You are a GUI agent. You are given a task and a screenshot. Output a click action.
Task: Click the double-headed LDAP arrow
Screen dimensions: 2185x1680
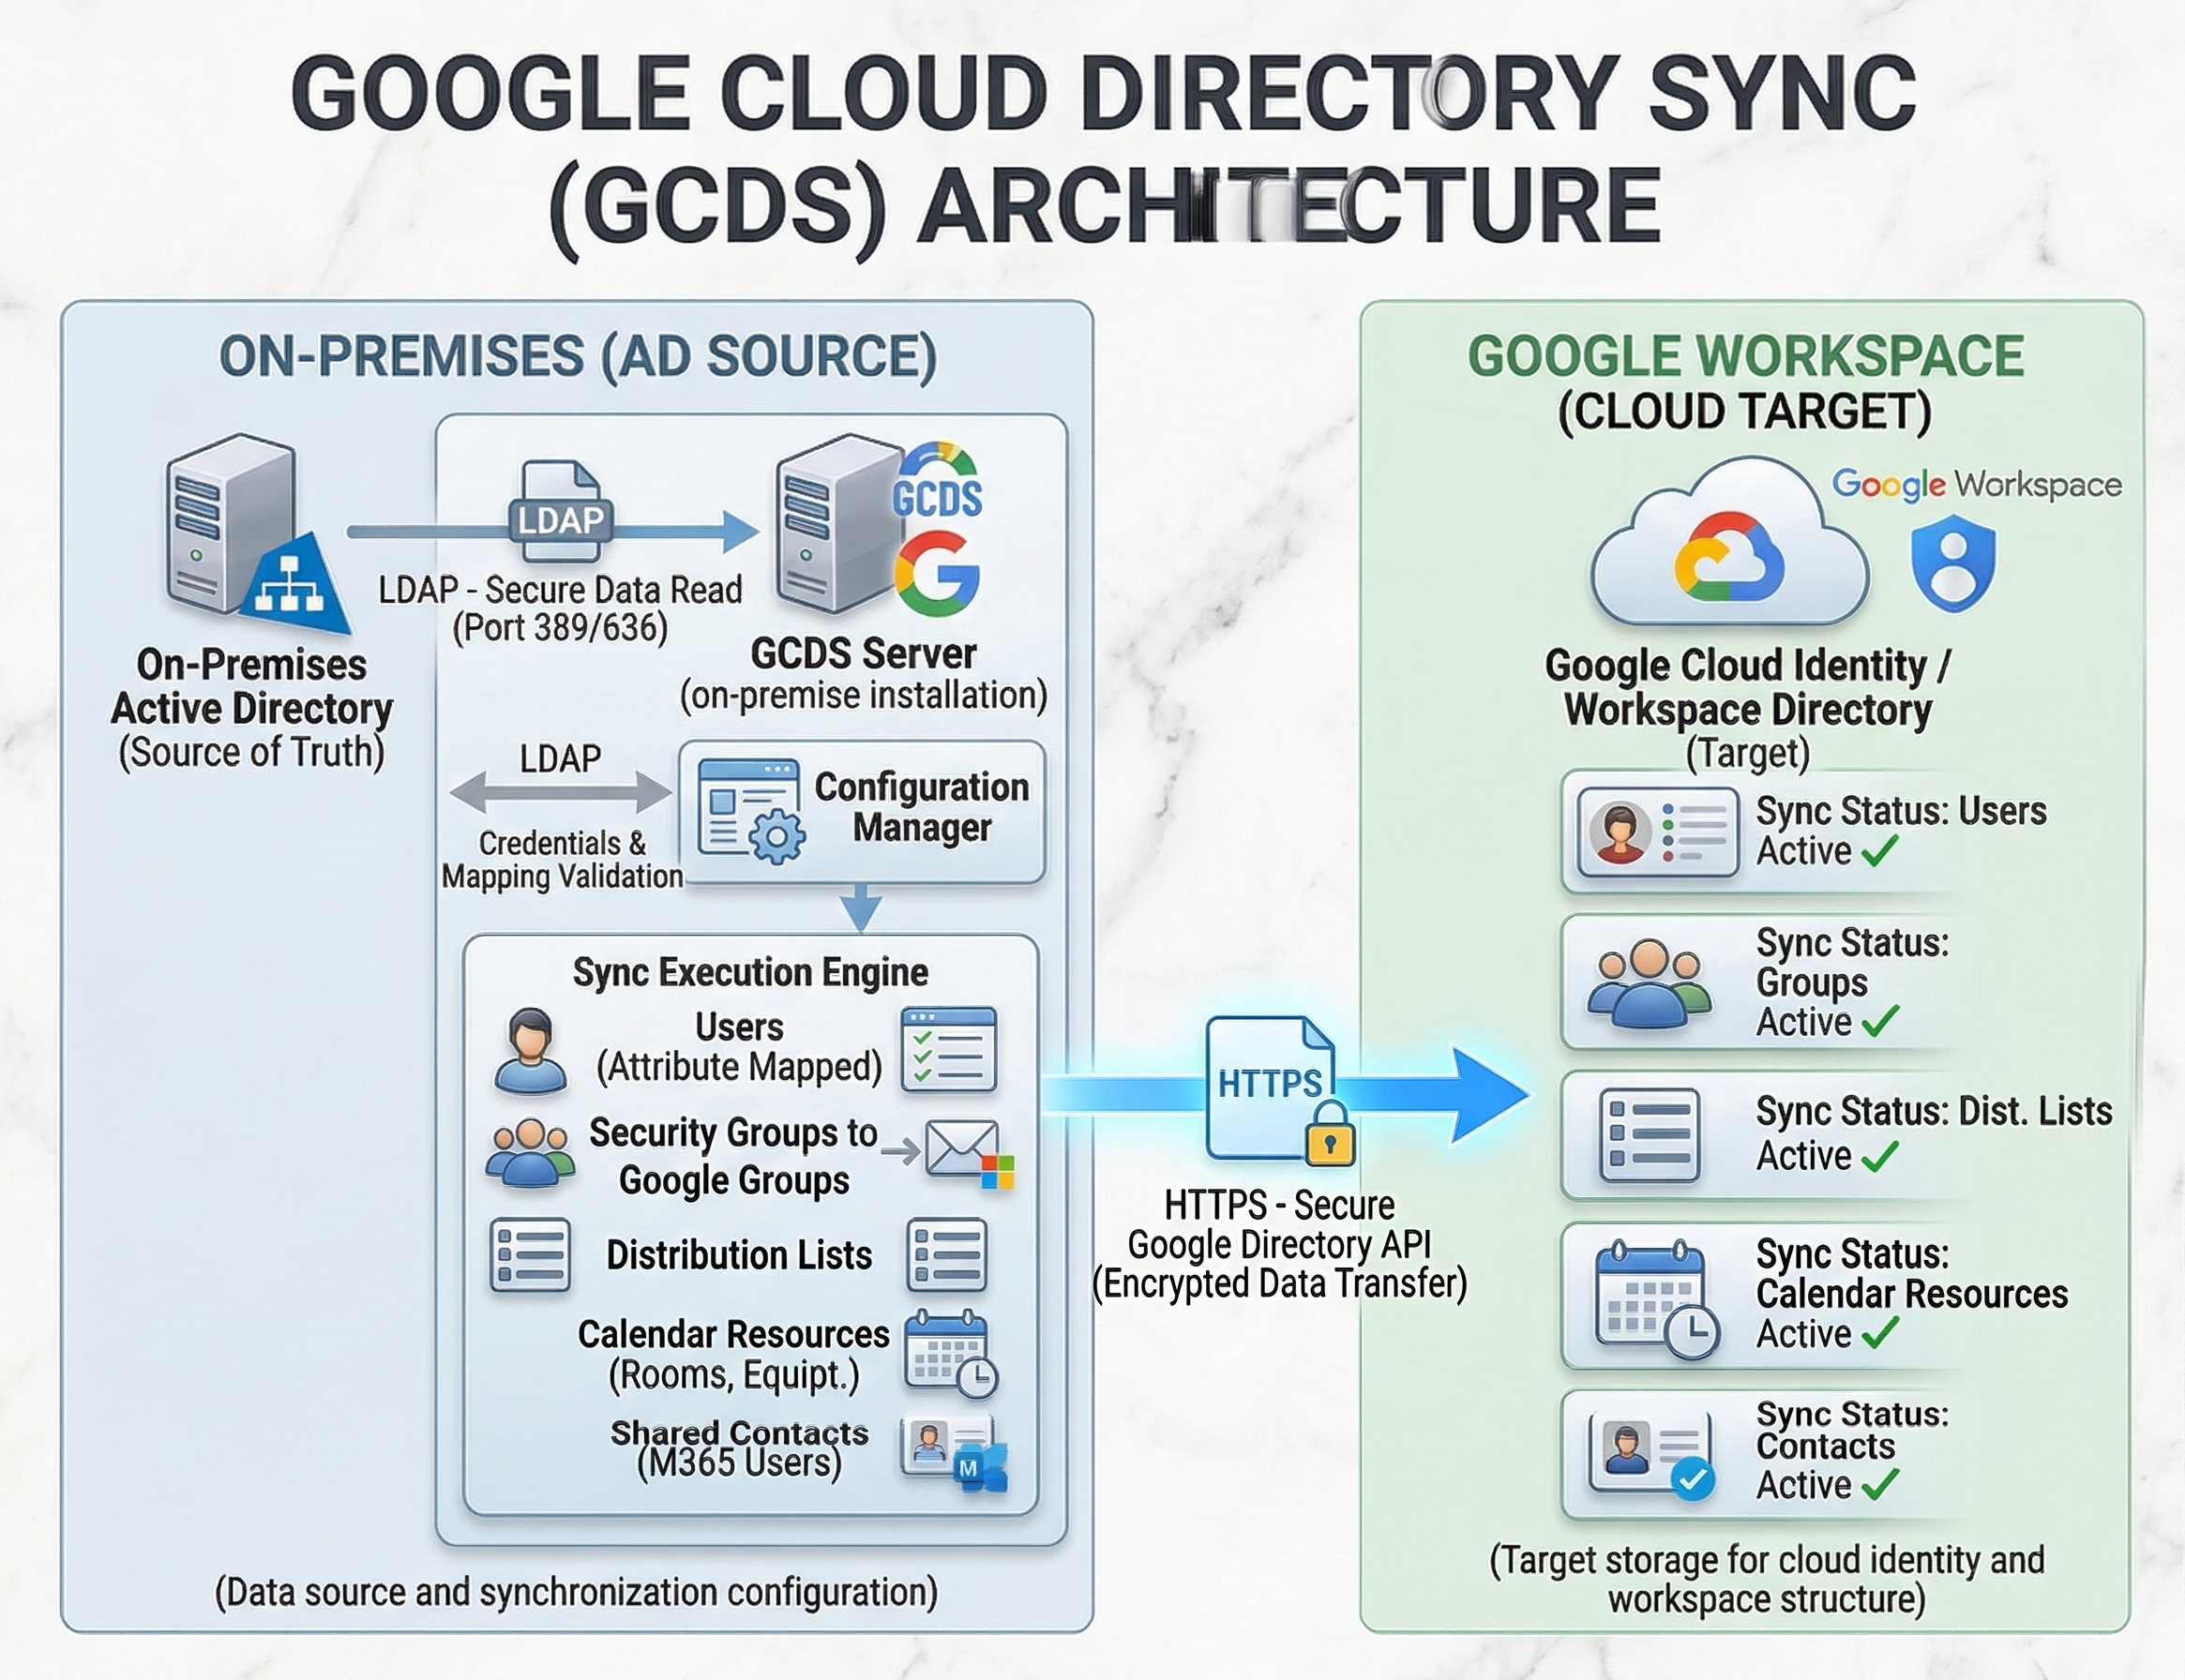pos(560,793)
